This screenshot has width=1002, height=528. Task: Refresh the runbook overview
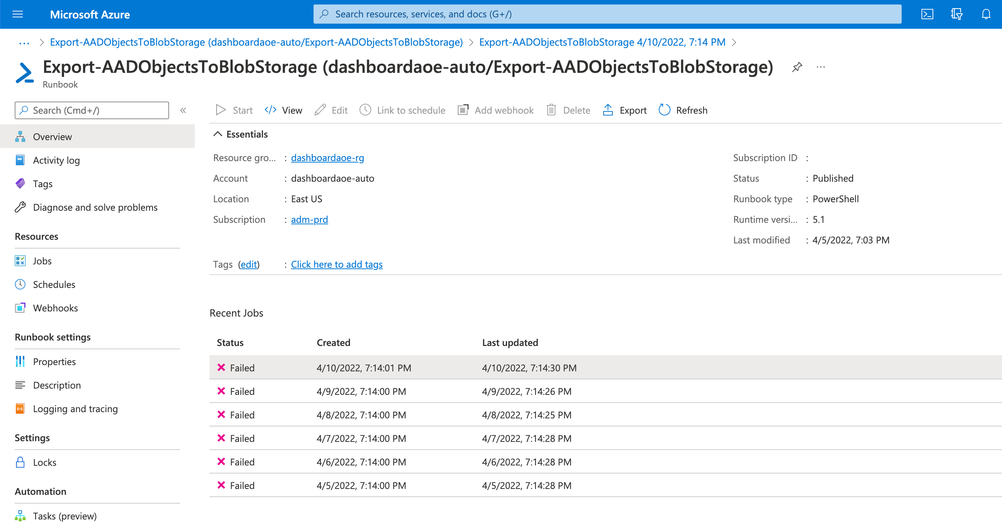[x=682, y=110]
